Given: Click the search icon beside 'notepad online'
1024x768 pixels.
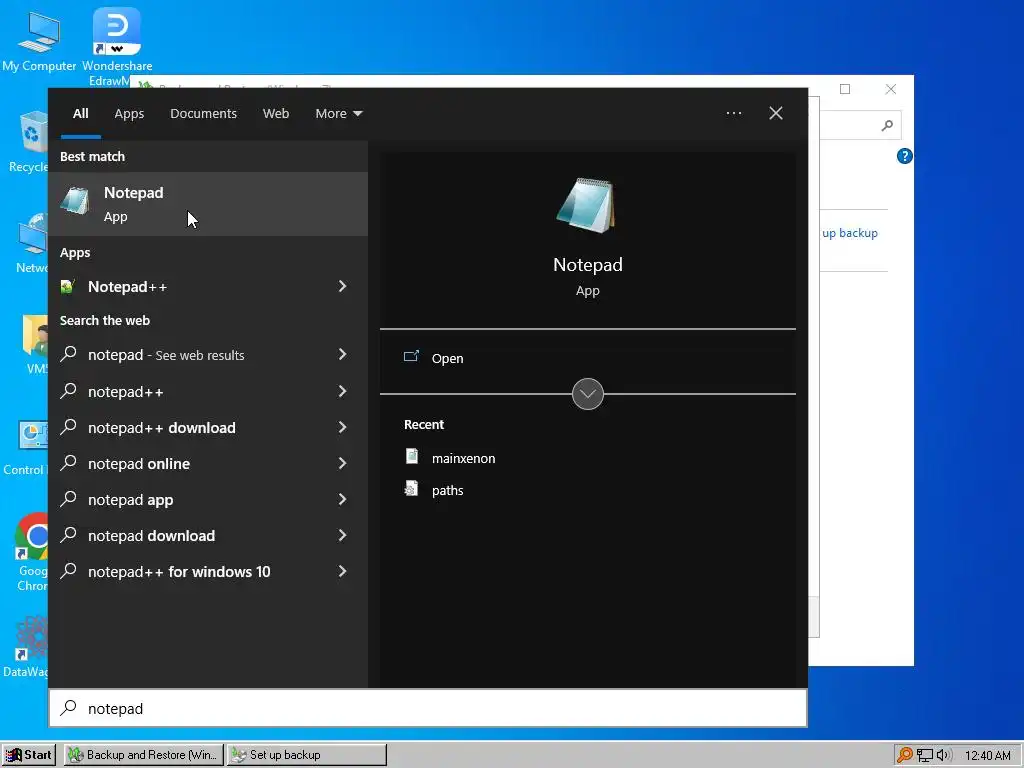Looking at the screenshot, I should [69, 463].
